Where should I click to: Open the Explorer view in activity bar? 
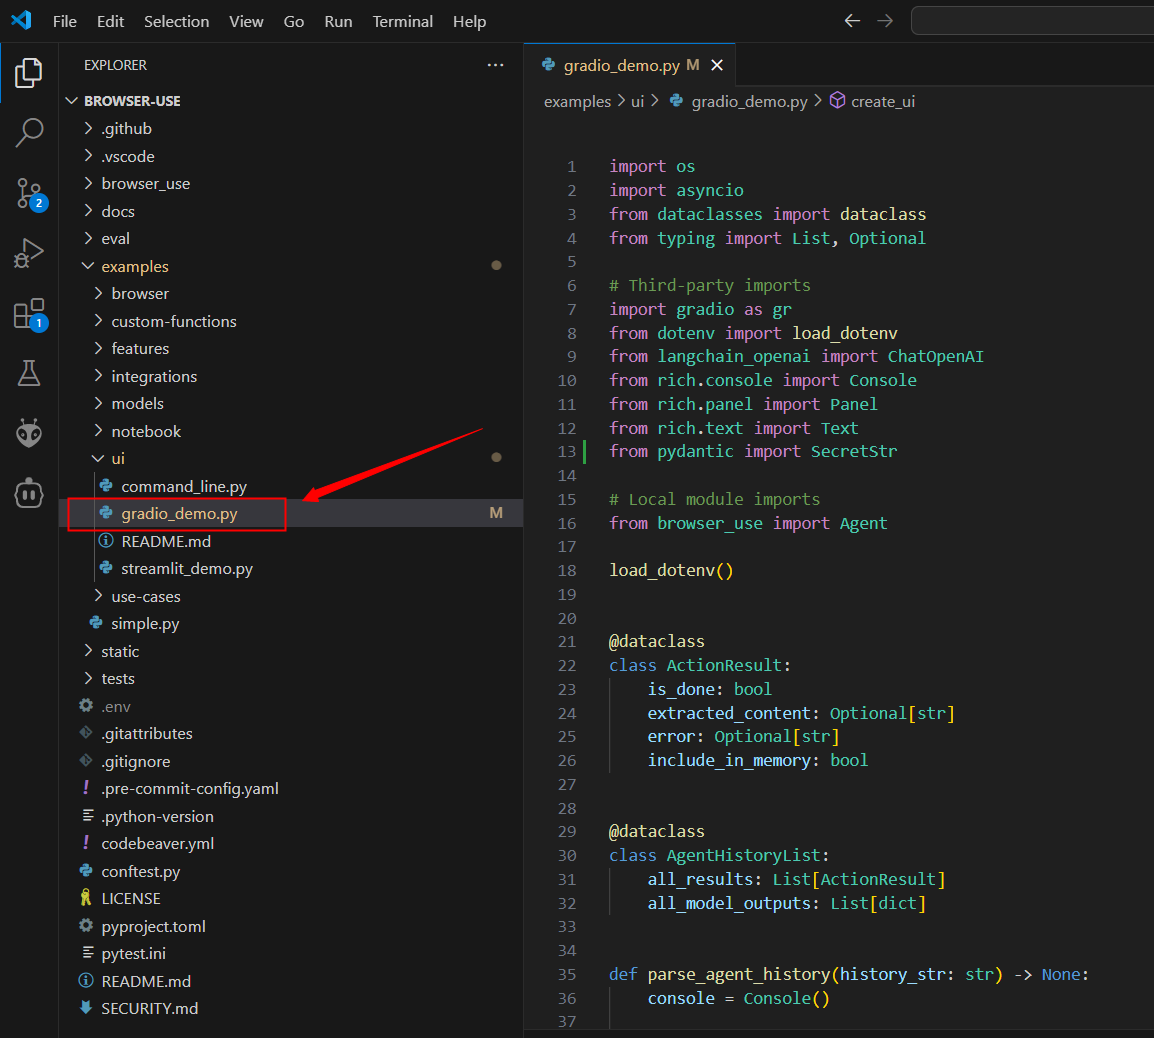29,73
